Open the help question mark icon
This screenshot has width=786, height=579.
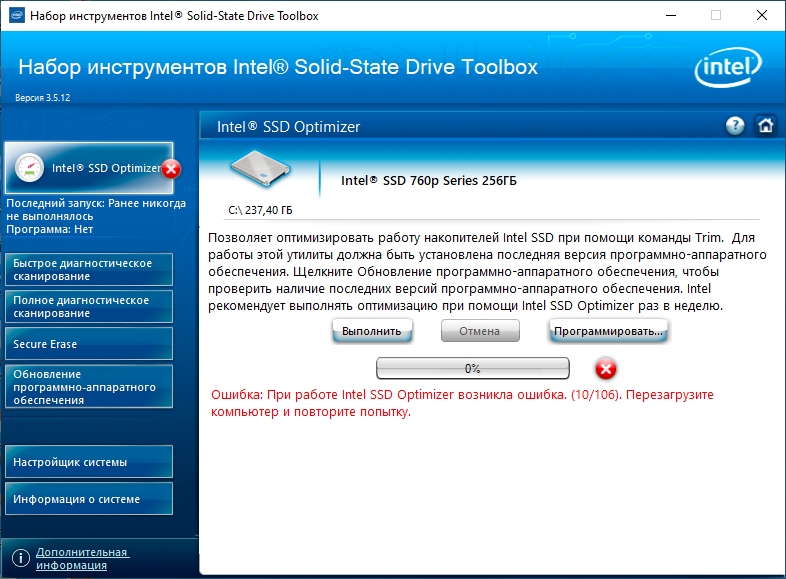(735, 125)
